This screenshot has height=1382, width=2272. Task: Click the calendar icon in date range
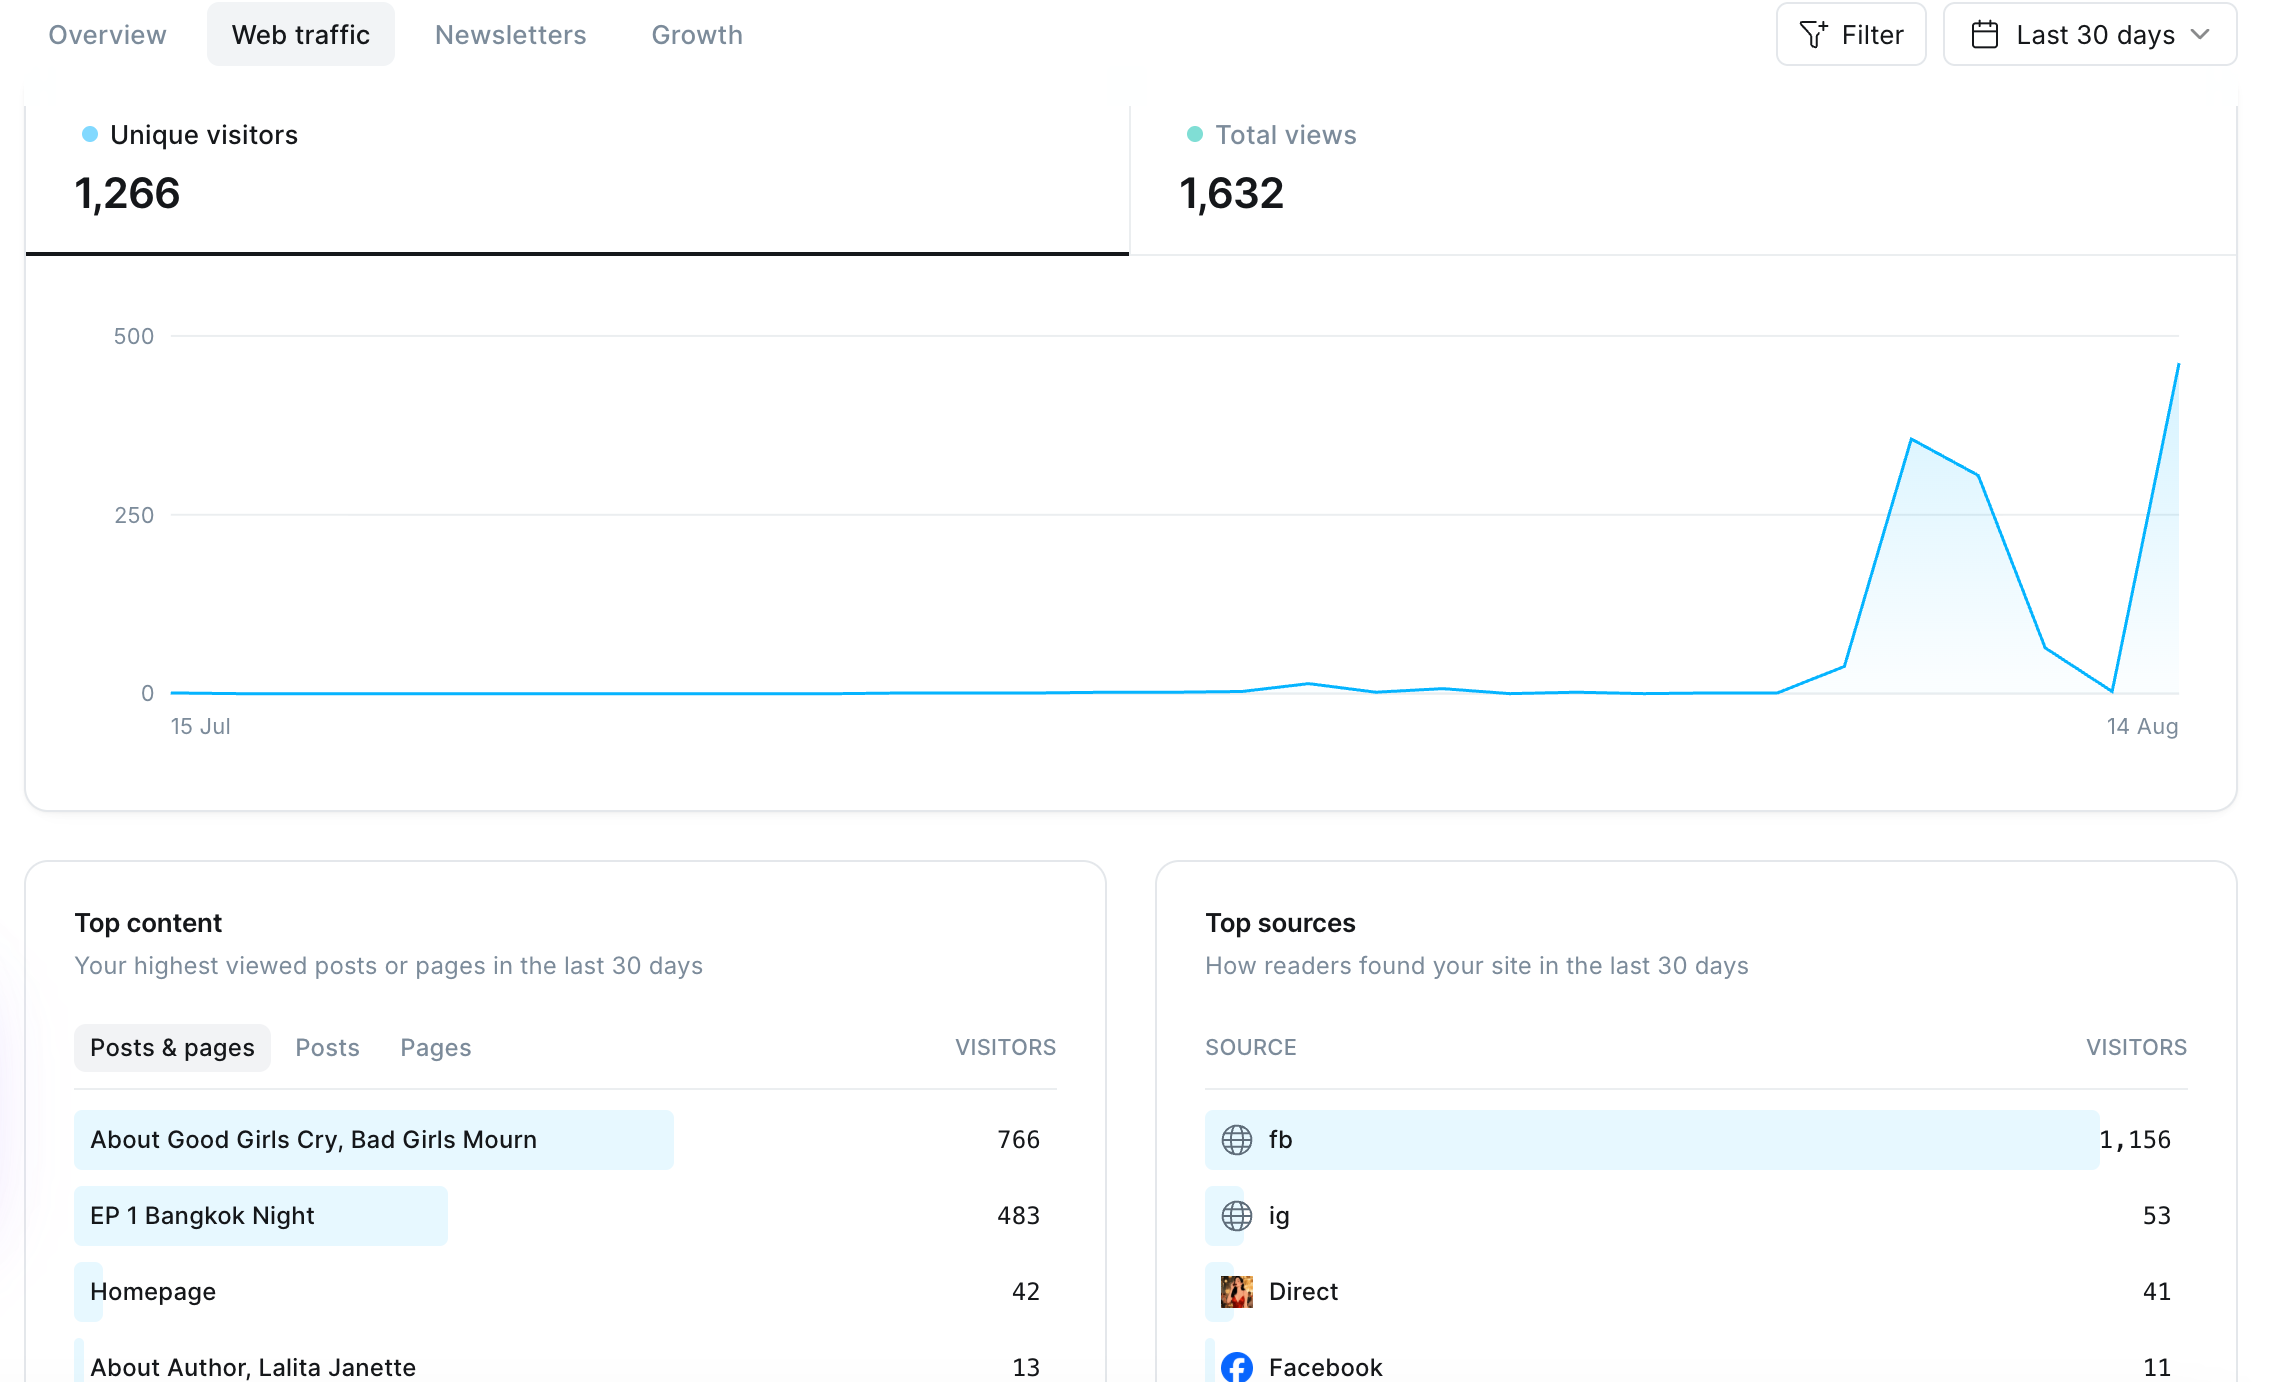point(1984,35)
